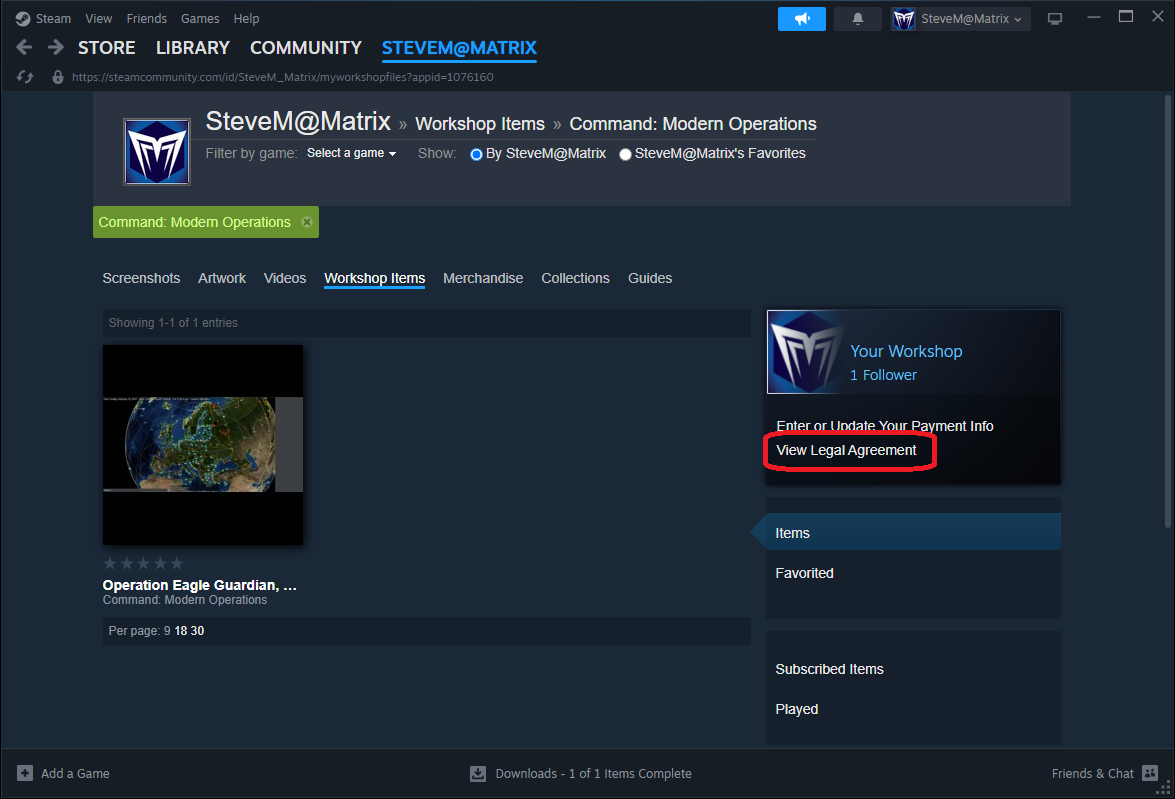Click the five-star rating under workshop item

[x=143, y=563]
